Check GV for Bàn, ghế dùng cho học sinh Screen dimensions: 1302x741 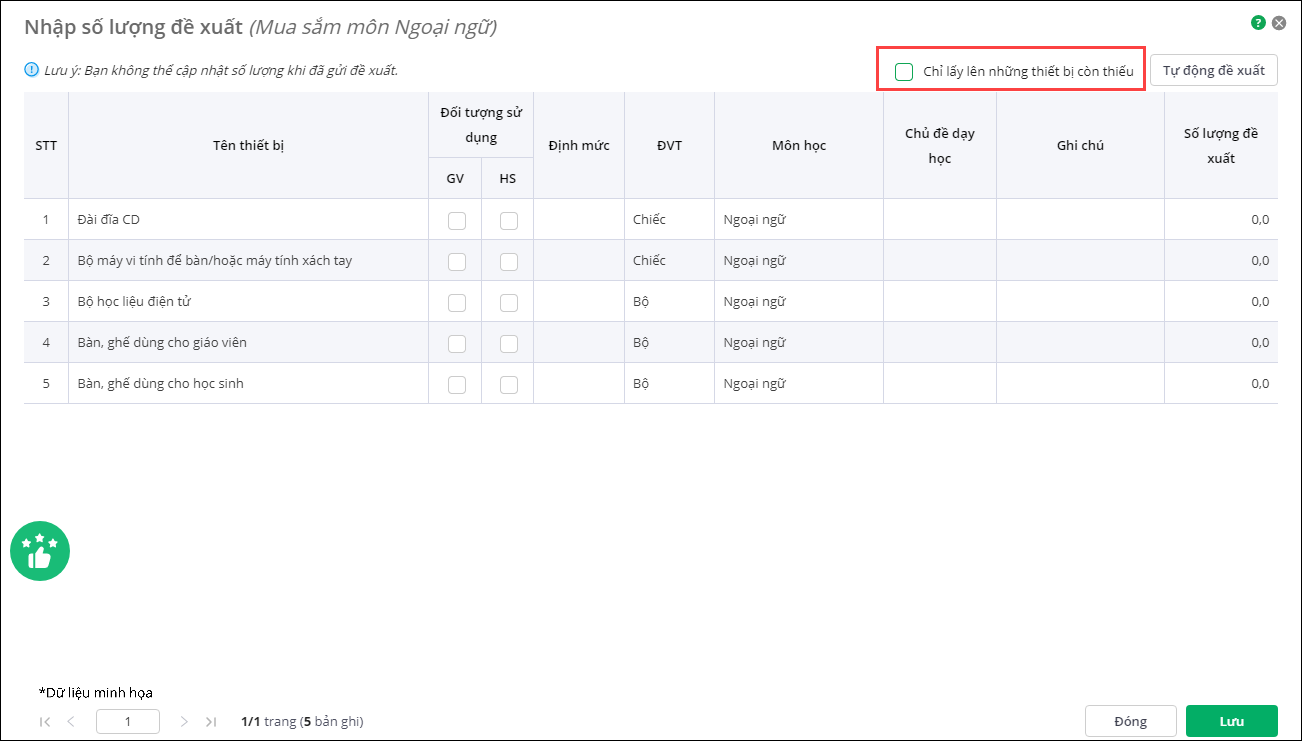tap(457, 384)
